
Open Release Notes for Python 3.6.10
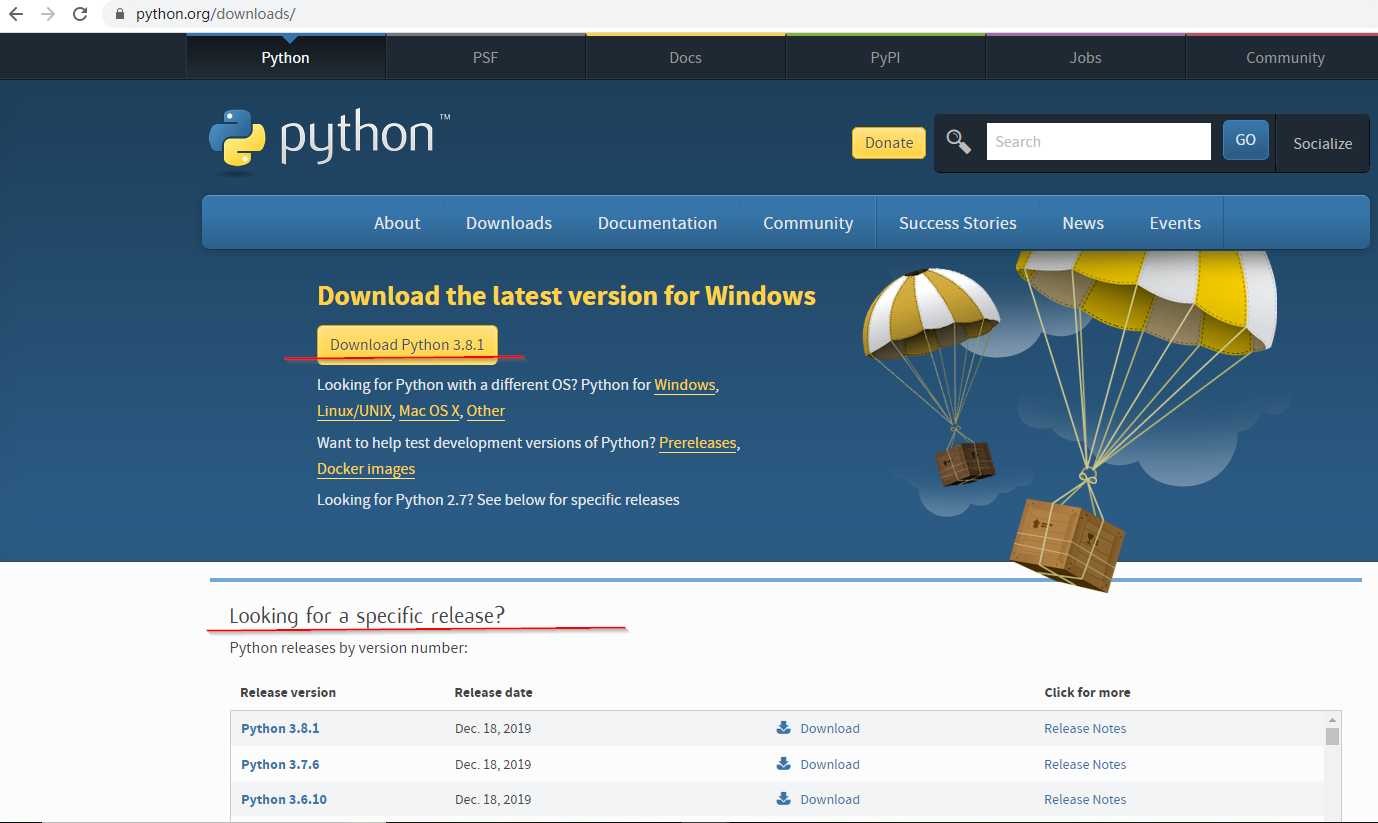[1085, 799]
